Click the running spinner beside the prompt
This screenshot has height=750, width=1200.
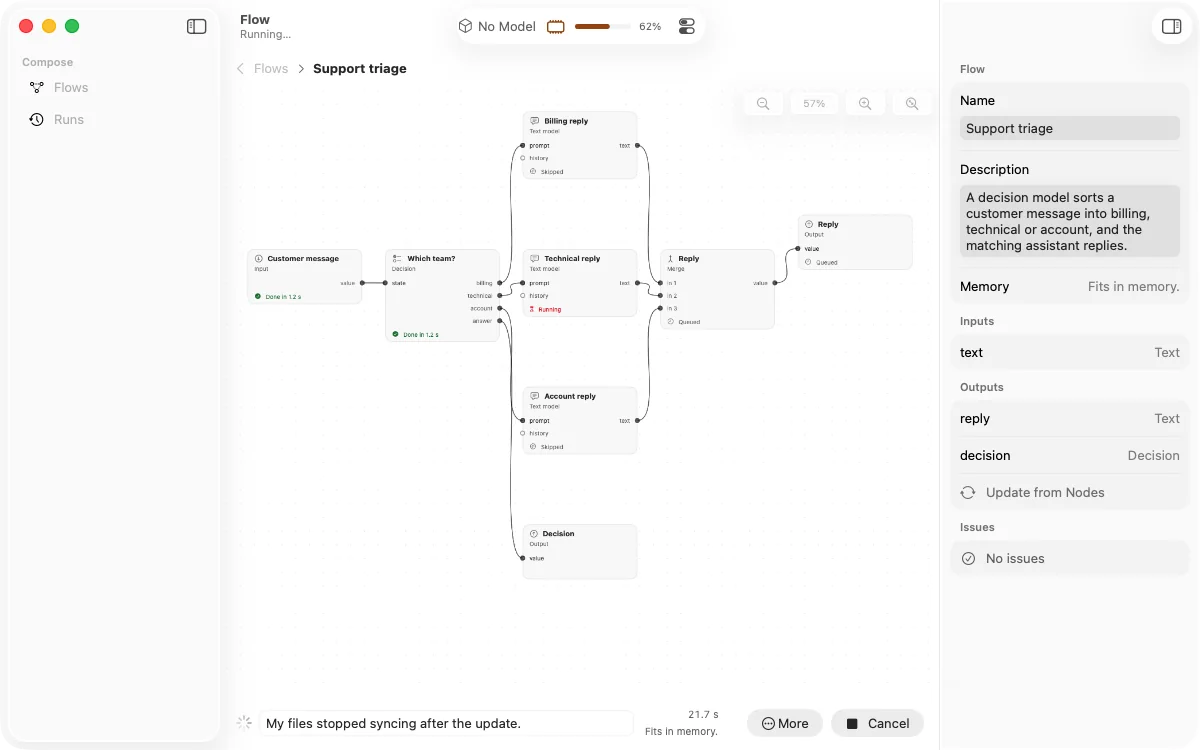[244, 722]
